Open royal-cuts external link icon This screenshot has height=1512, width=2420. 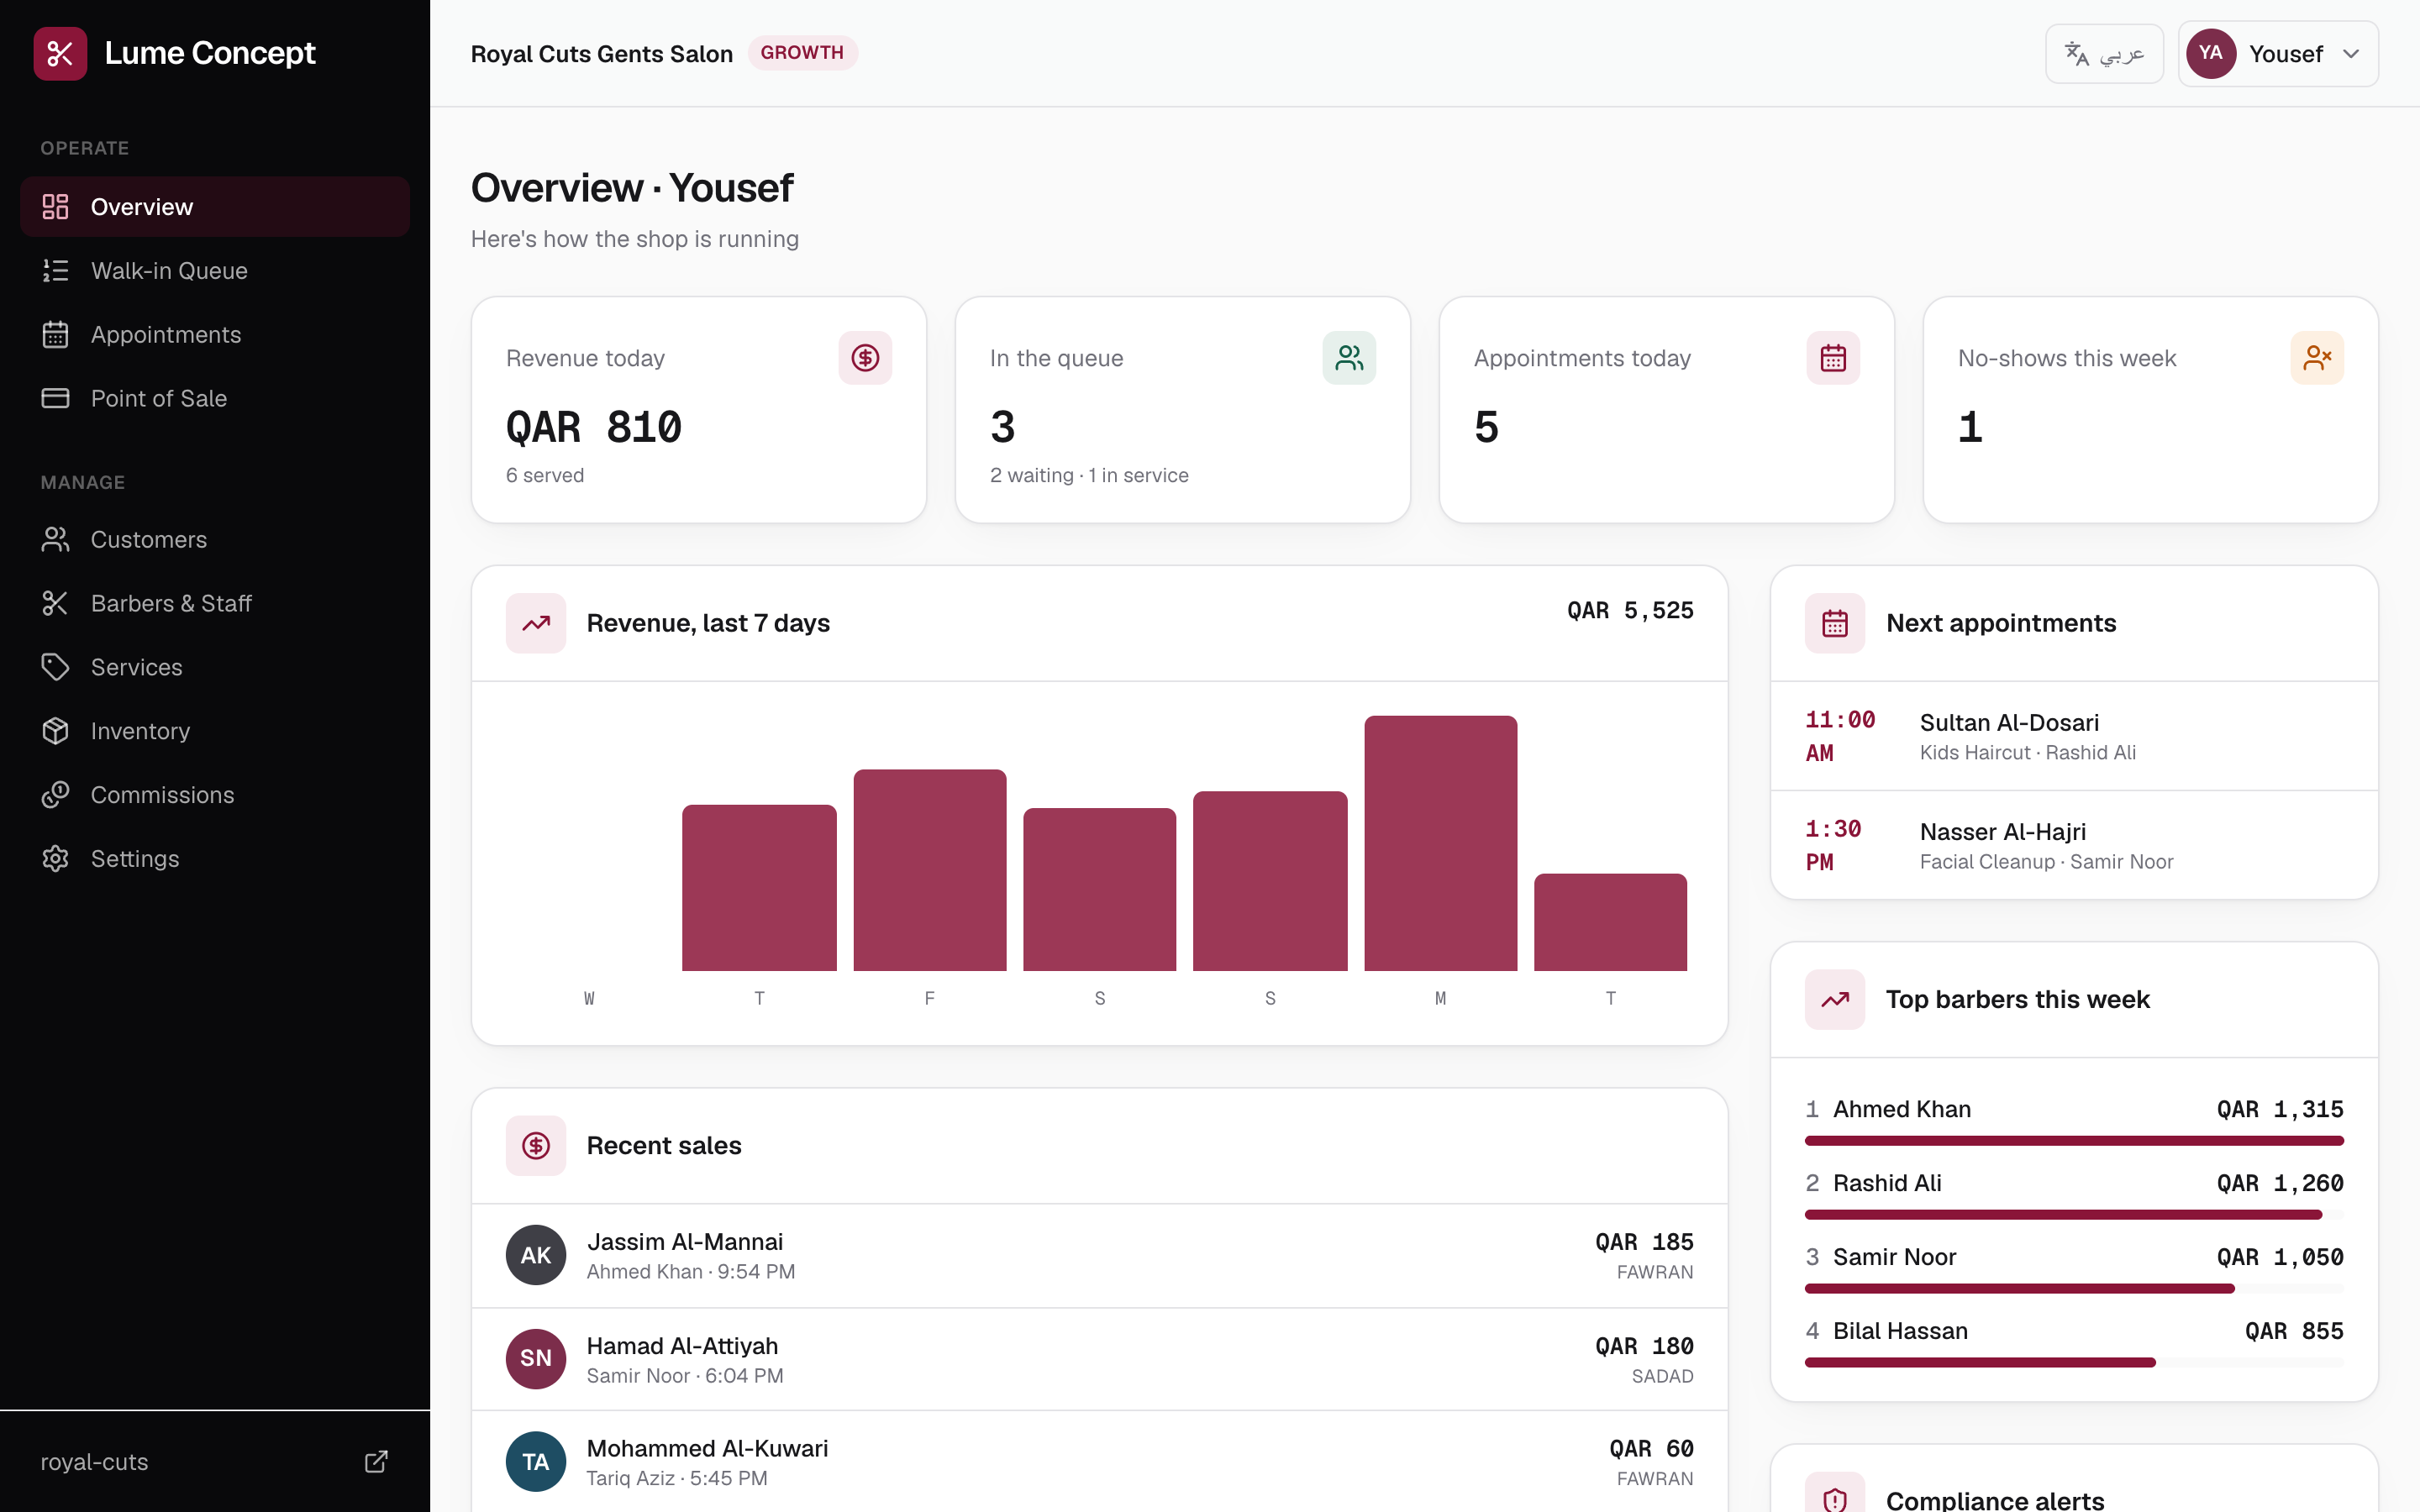tap(376, 1462)
